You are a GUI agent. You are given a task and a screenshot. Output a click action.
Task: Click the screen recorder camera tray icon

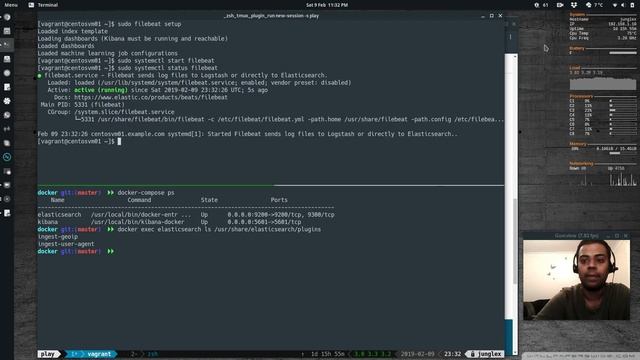560,5
